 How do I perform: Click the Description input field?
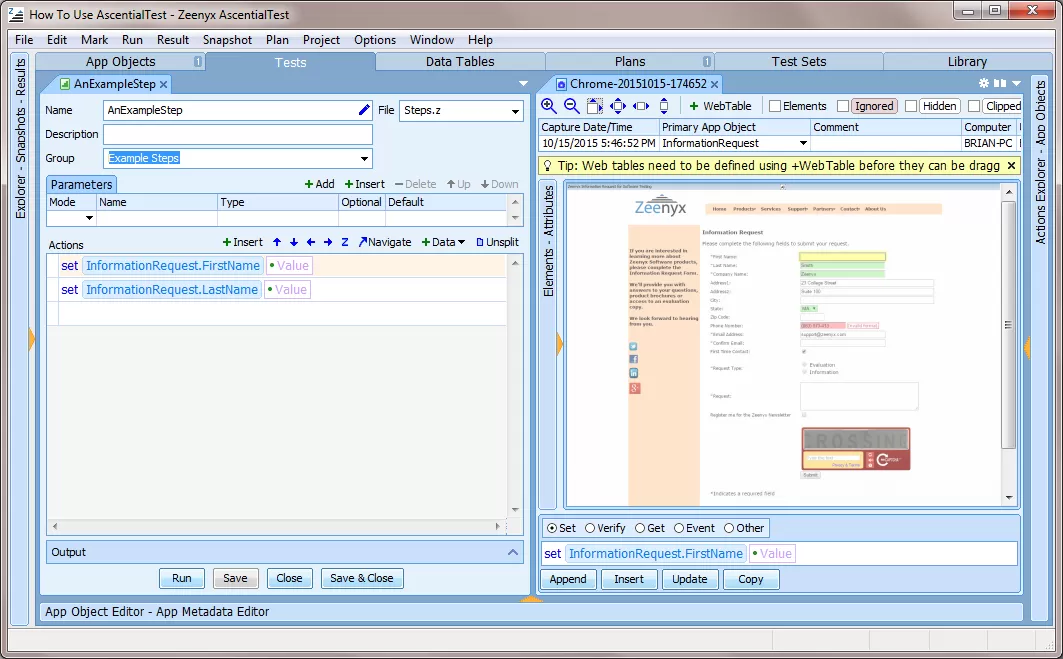(238, 134)
